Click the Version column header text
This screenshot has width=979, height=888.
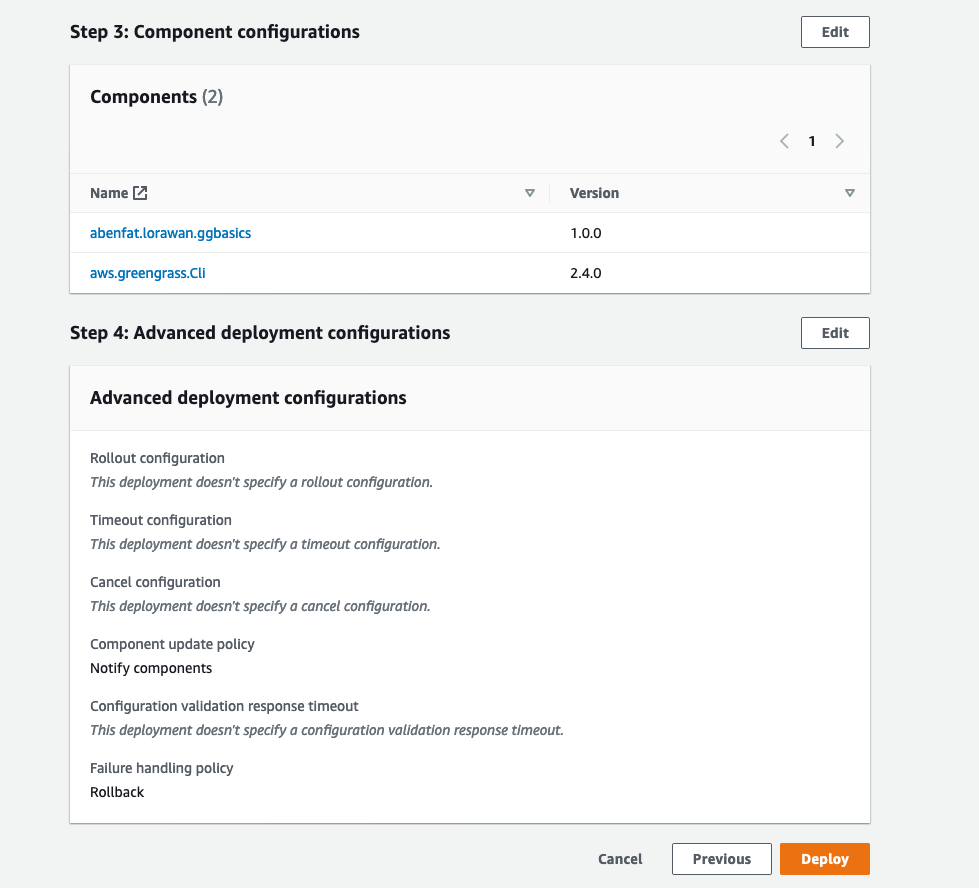594,193
